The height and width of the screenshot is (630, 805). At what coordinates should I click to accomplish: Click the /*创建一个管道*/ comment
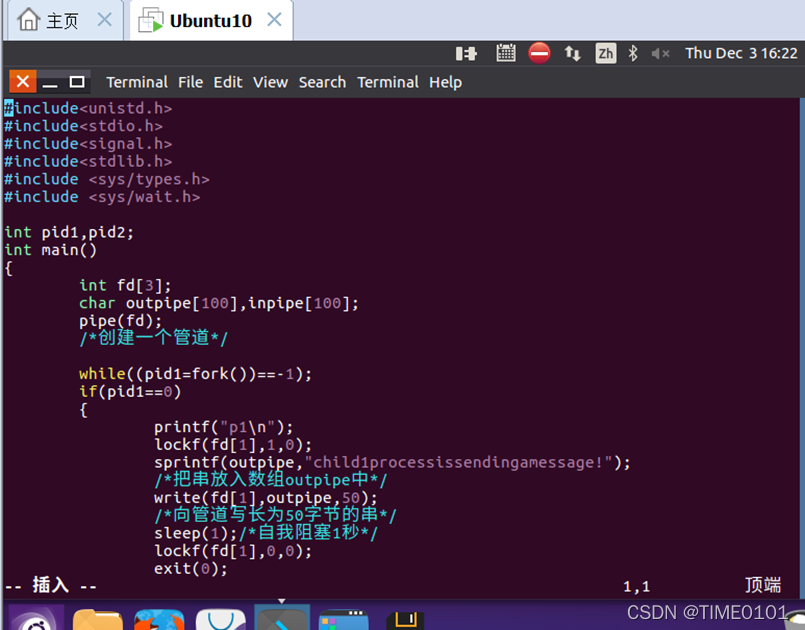point(153,338)
